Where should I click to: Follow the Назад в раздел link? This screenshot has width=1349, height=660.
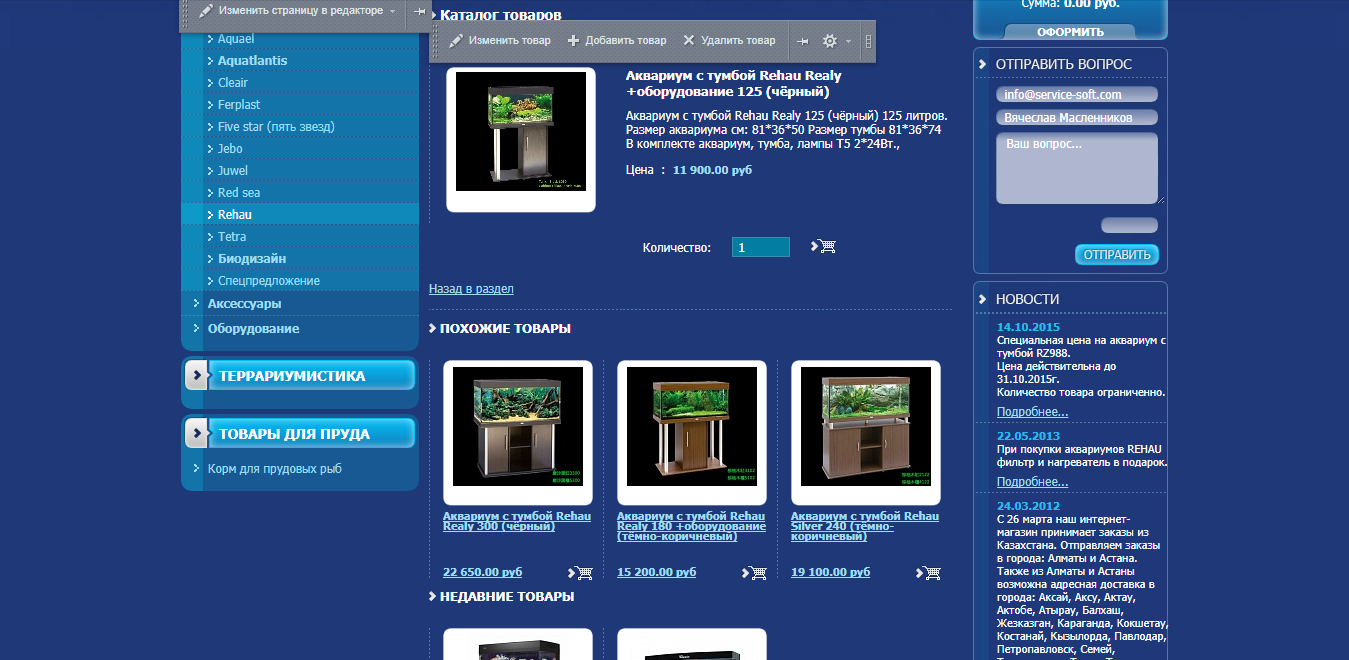pyautogui.click(x=471, y=289)
